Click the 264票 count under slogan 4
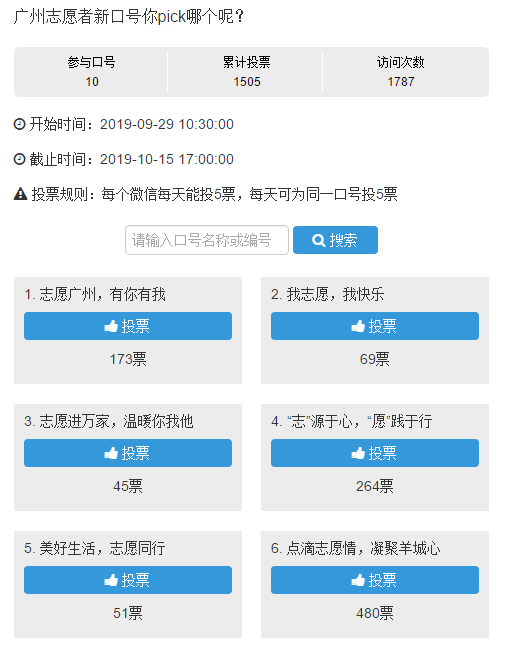The height and width of the screenshot is (648, 507). coord(375,486)
